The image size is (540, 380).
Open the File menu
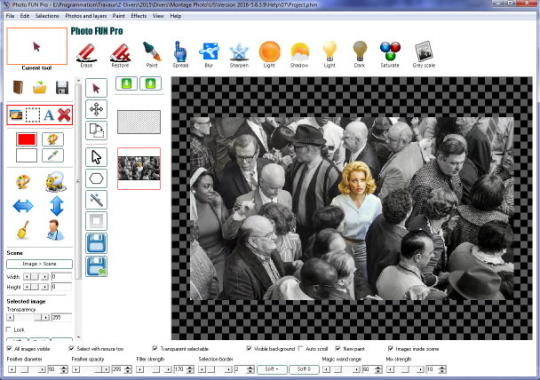(x=10, y=16)
